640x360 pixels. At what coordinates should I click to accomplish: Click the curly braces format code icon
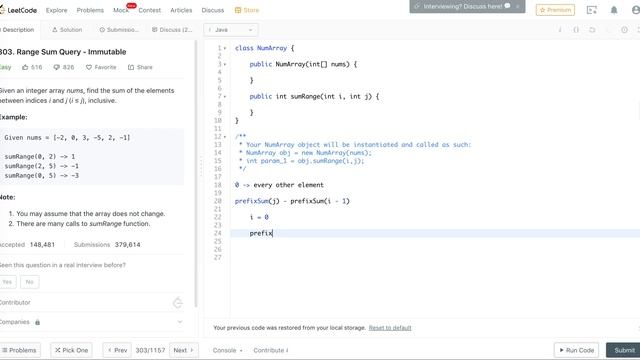click(x=576, y=30)
